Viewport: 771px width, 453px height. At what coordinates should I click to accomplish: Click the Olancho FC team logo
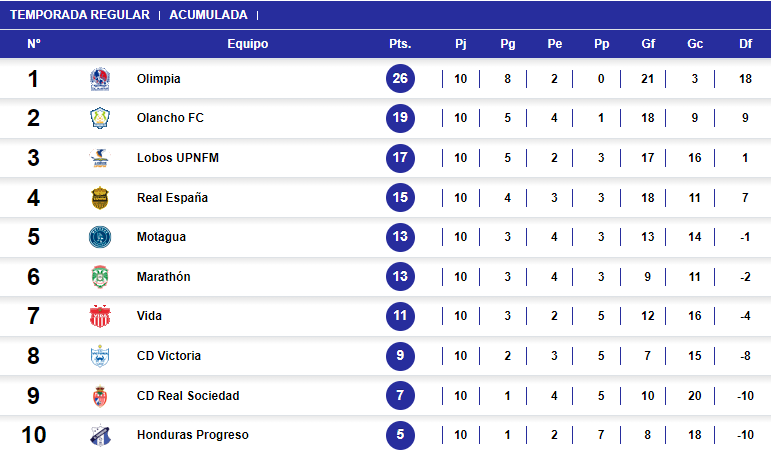[x=100, y=118]
